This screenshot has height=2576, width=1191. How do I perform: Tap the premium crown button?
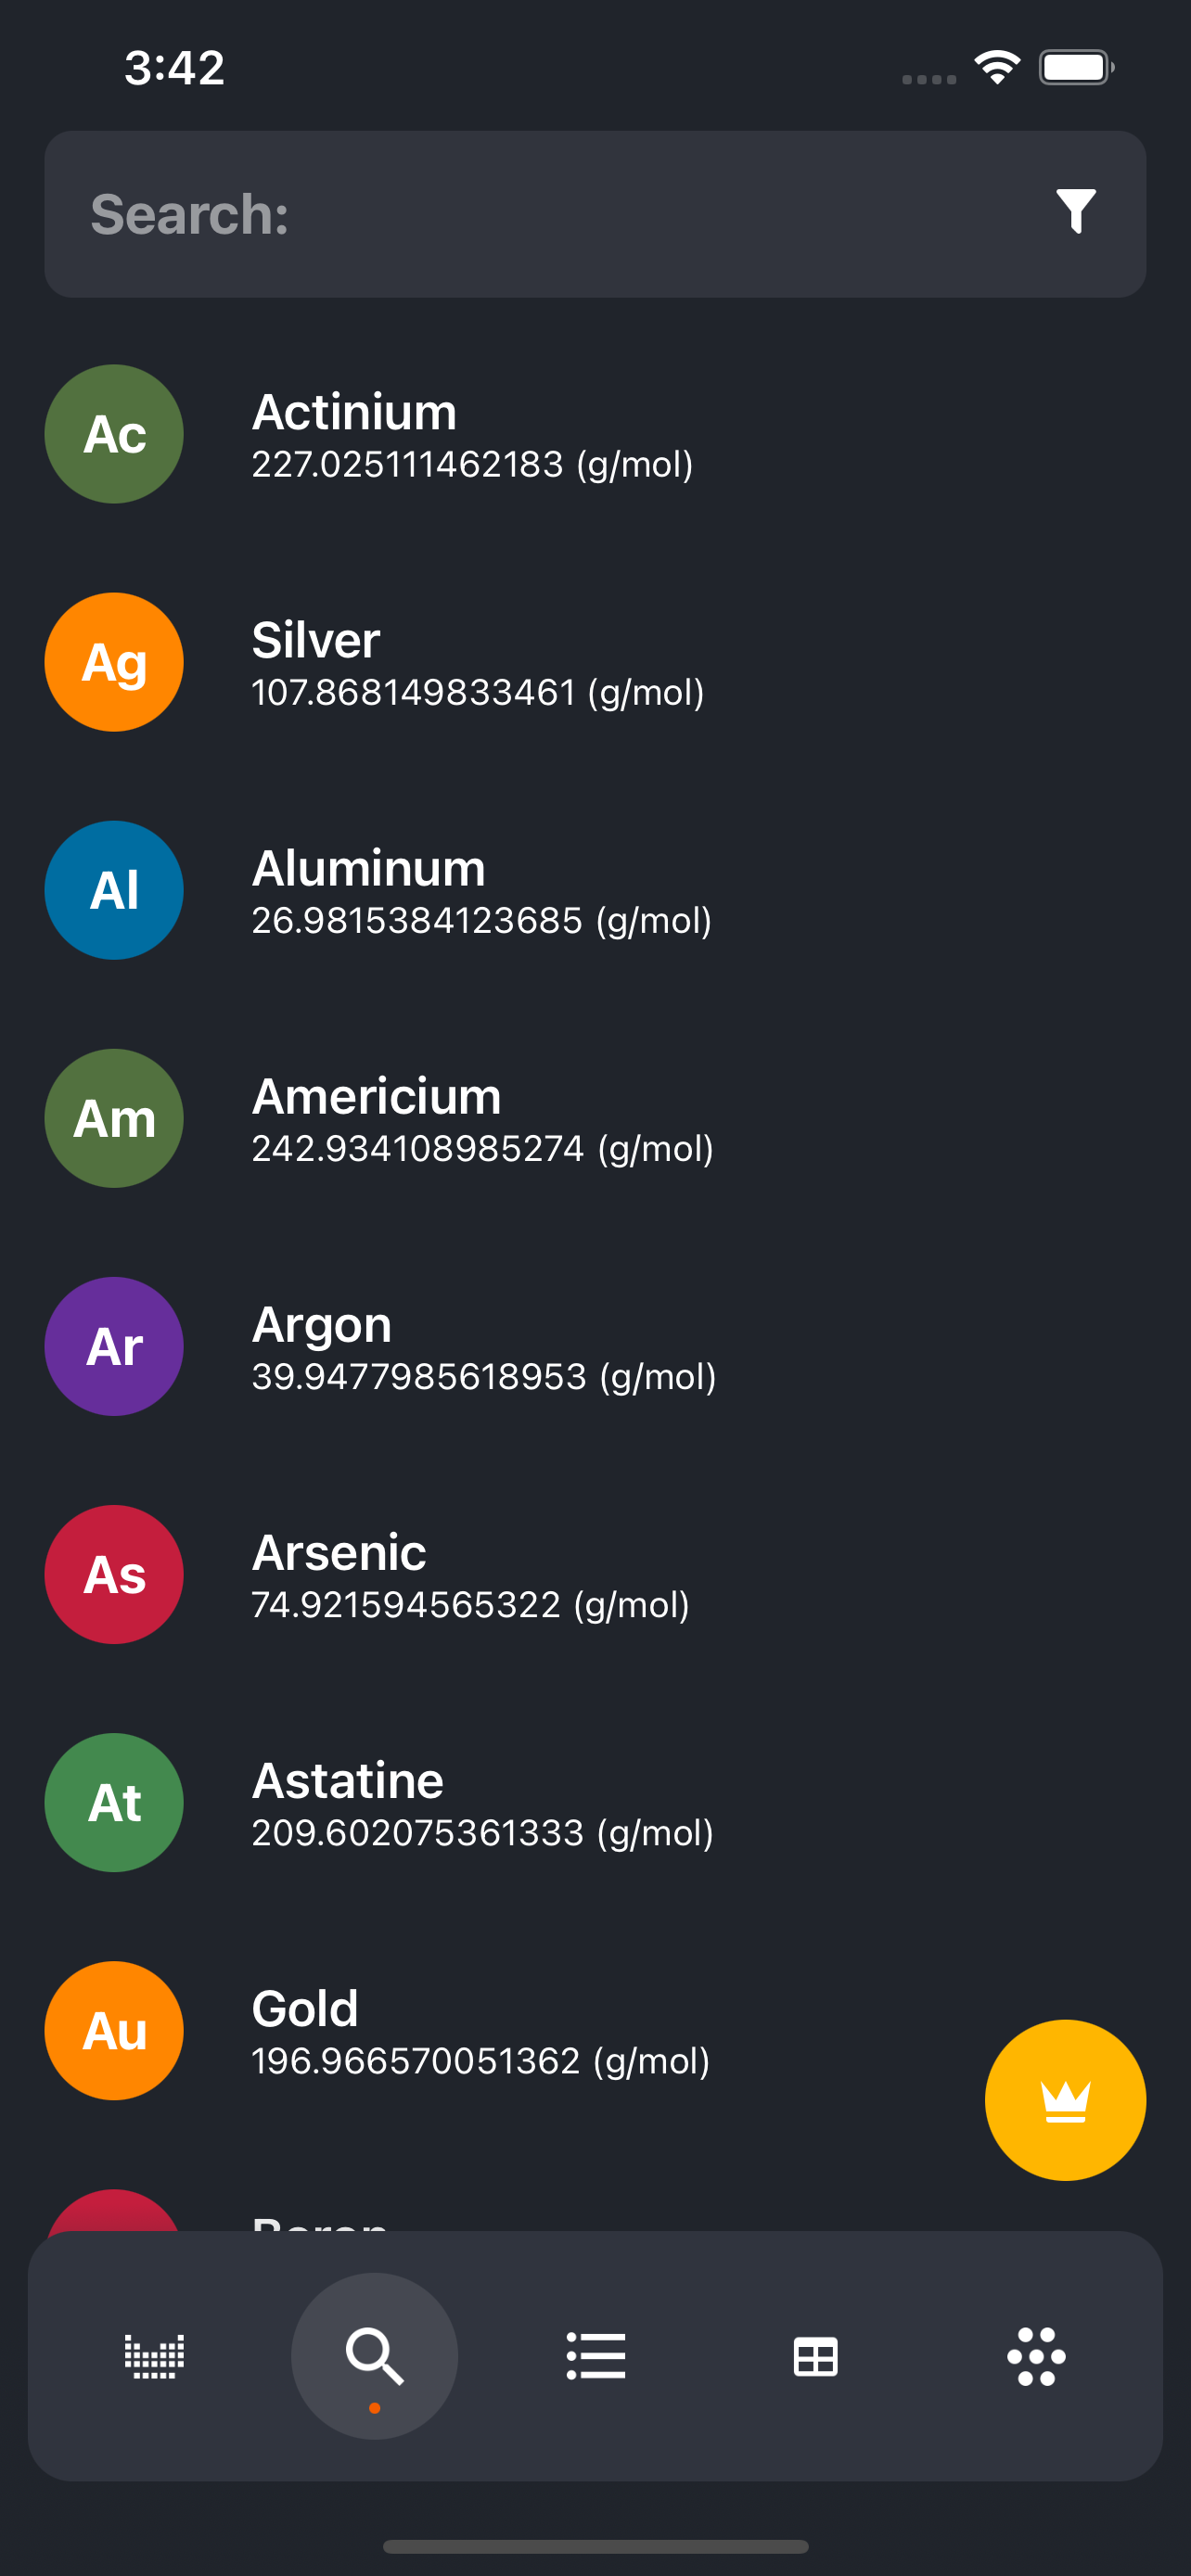[x=1065, y=2099]
